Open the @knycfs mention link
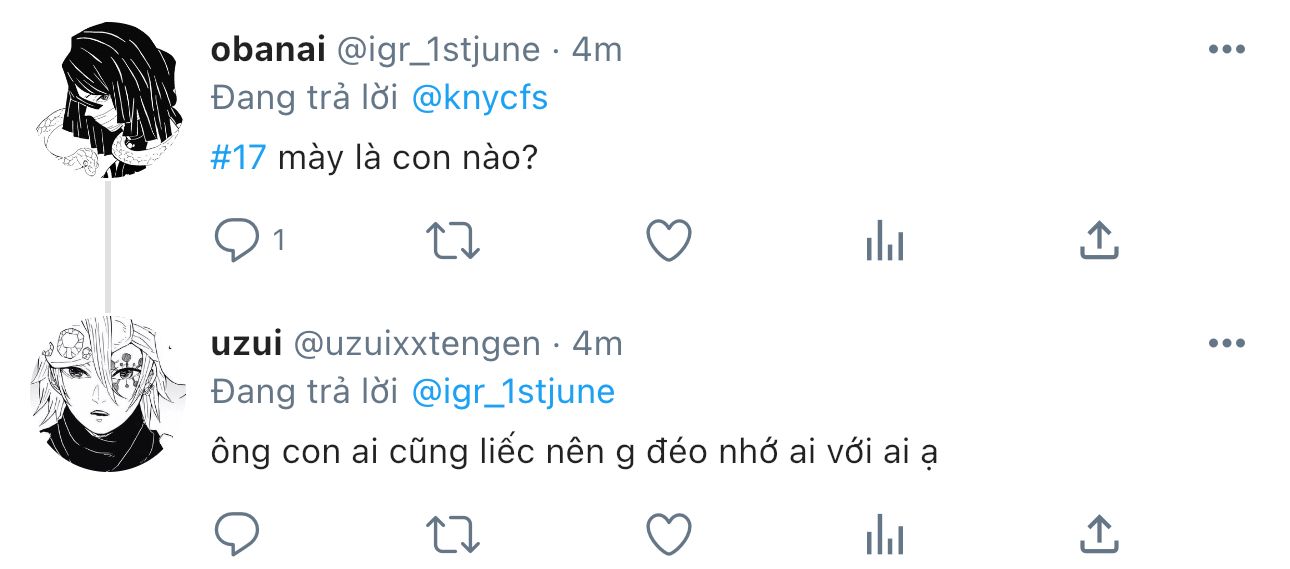The image size is (1290, 569). (480, 98)
